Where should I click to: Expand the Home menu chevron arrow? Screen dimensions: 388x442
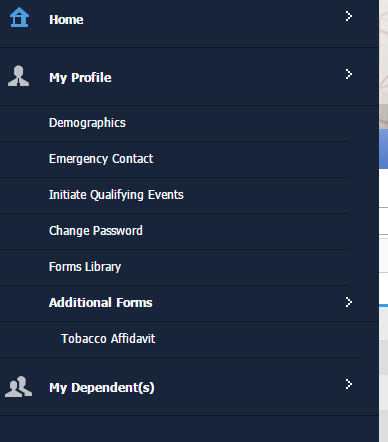click(349, 16)
